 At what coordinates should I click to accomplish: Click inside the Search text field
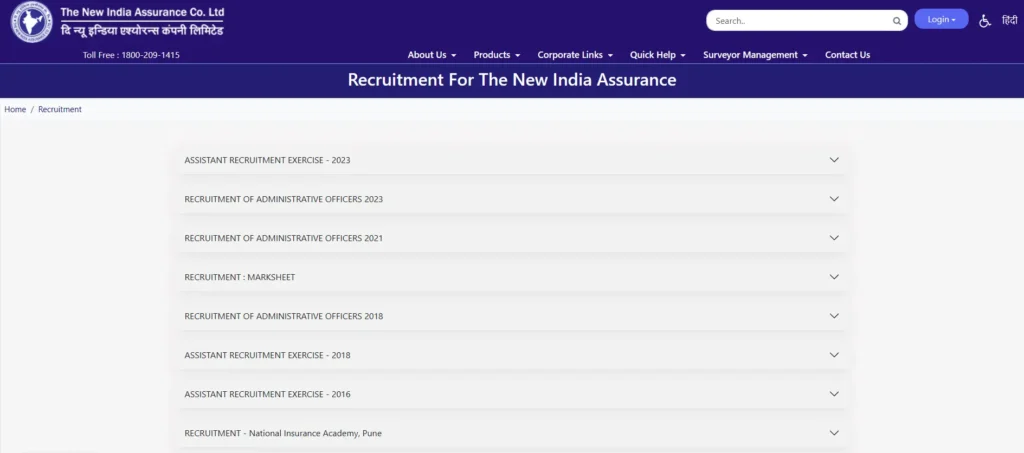click(x=795, y=21)
